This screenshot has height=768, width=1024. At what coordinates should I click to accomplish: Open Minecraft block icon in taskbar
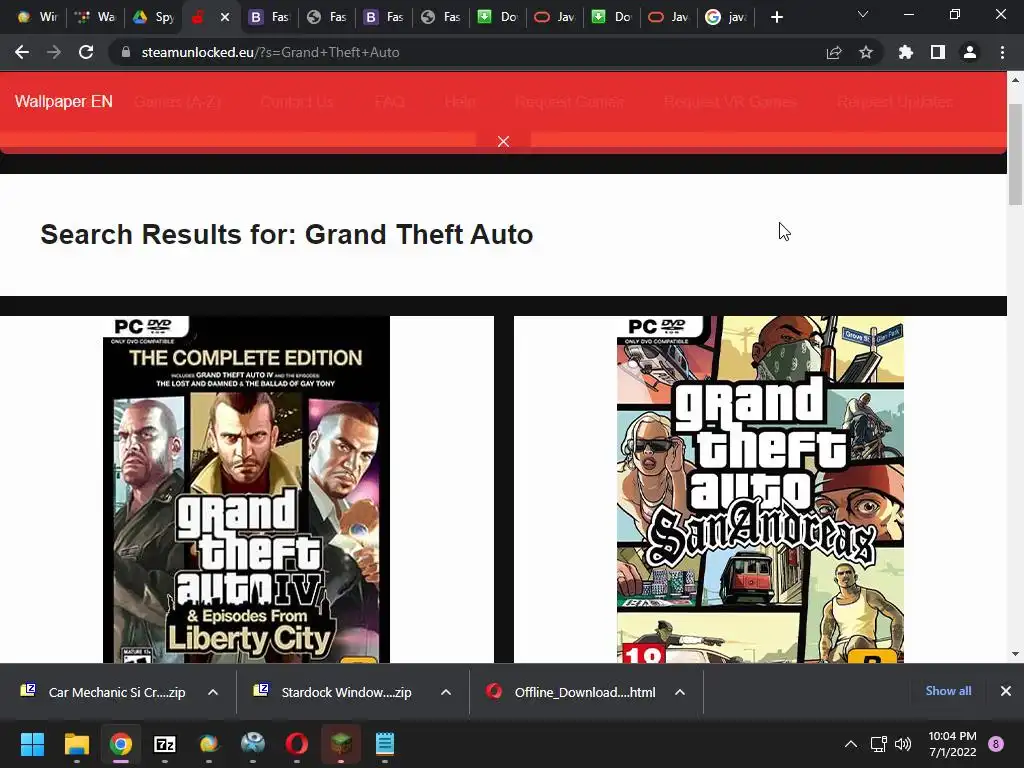(341, 744)
